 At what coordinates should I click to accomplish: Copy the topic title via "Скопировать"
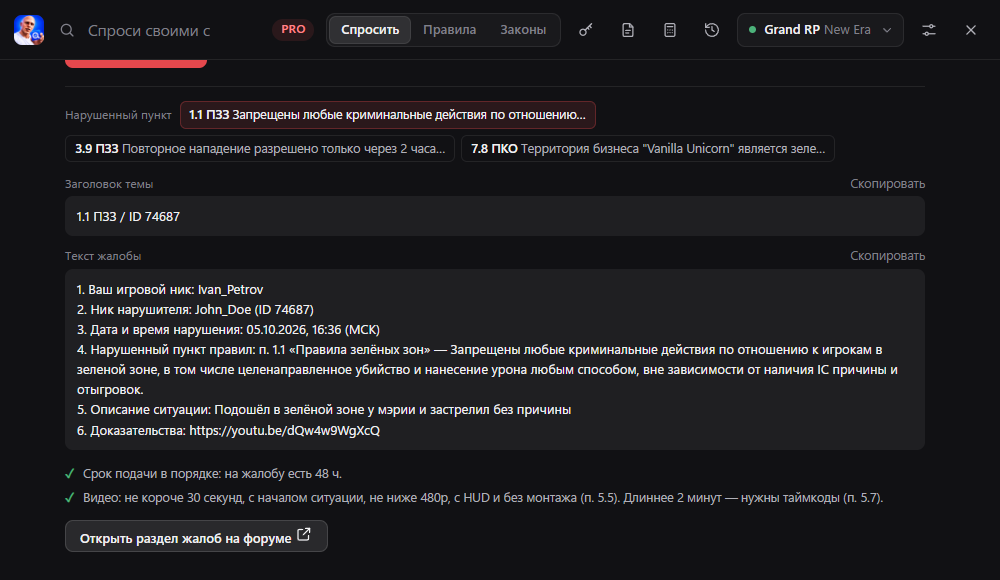pos(887,184)
